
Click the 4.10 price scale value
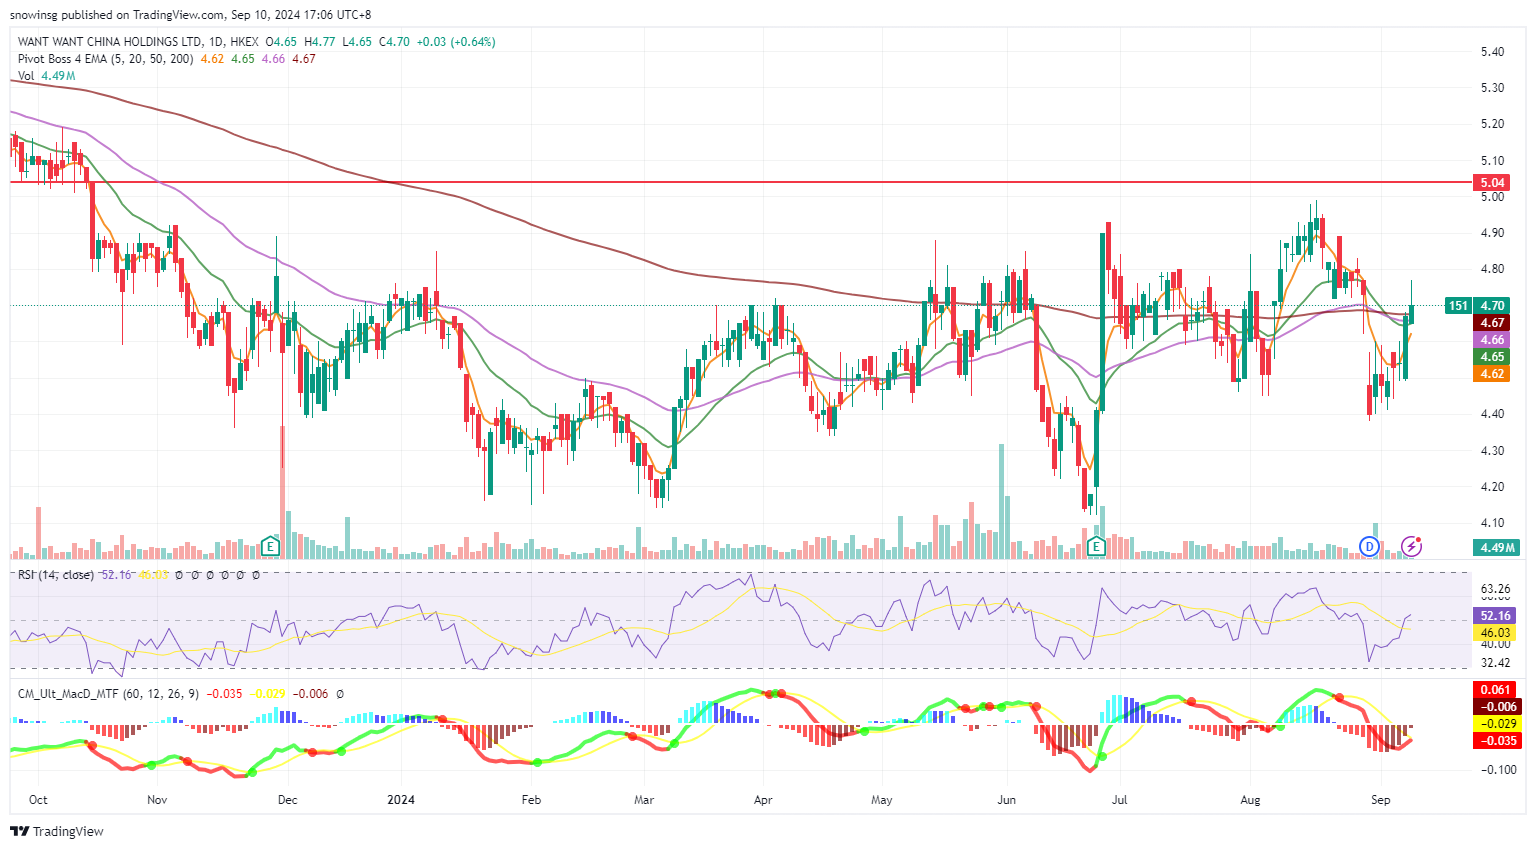1492,523
